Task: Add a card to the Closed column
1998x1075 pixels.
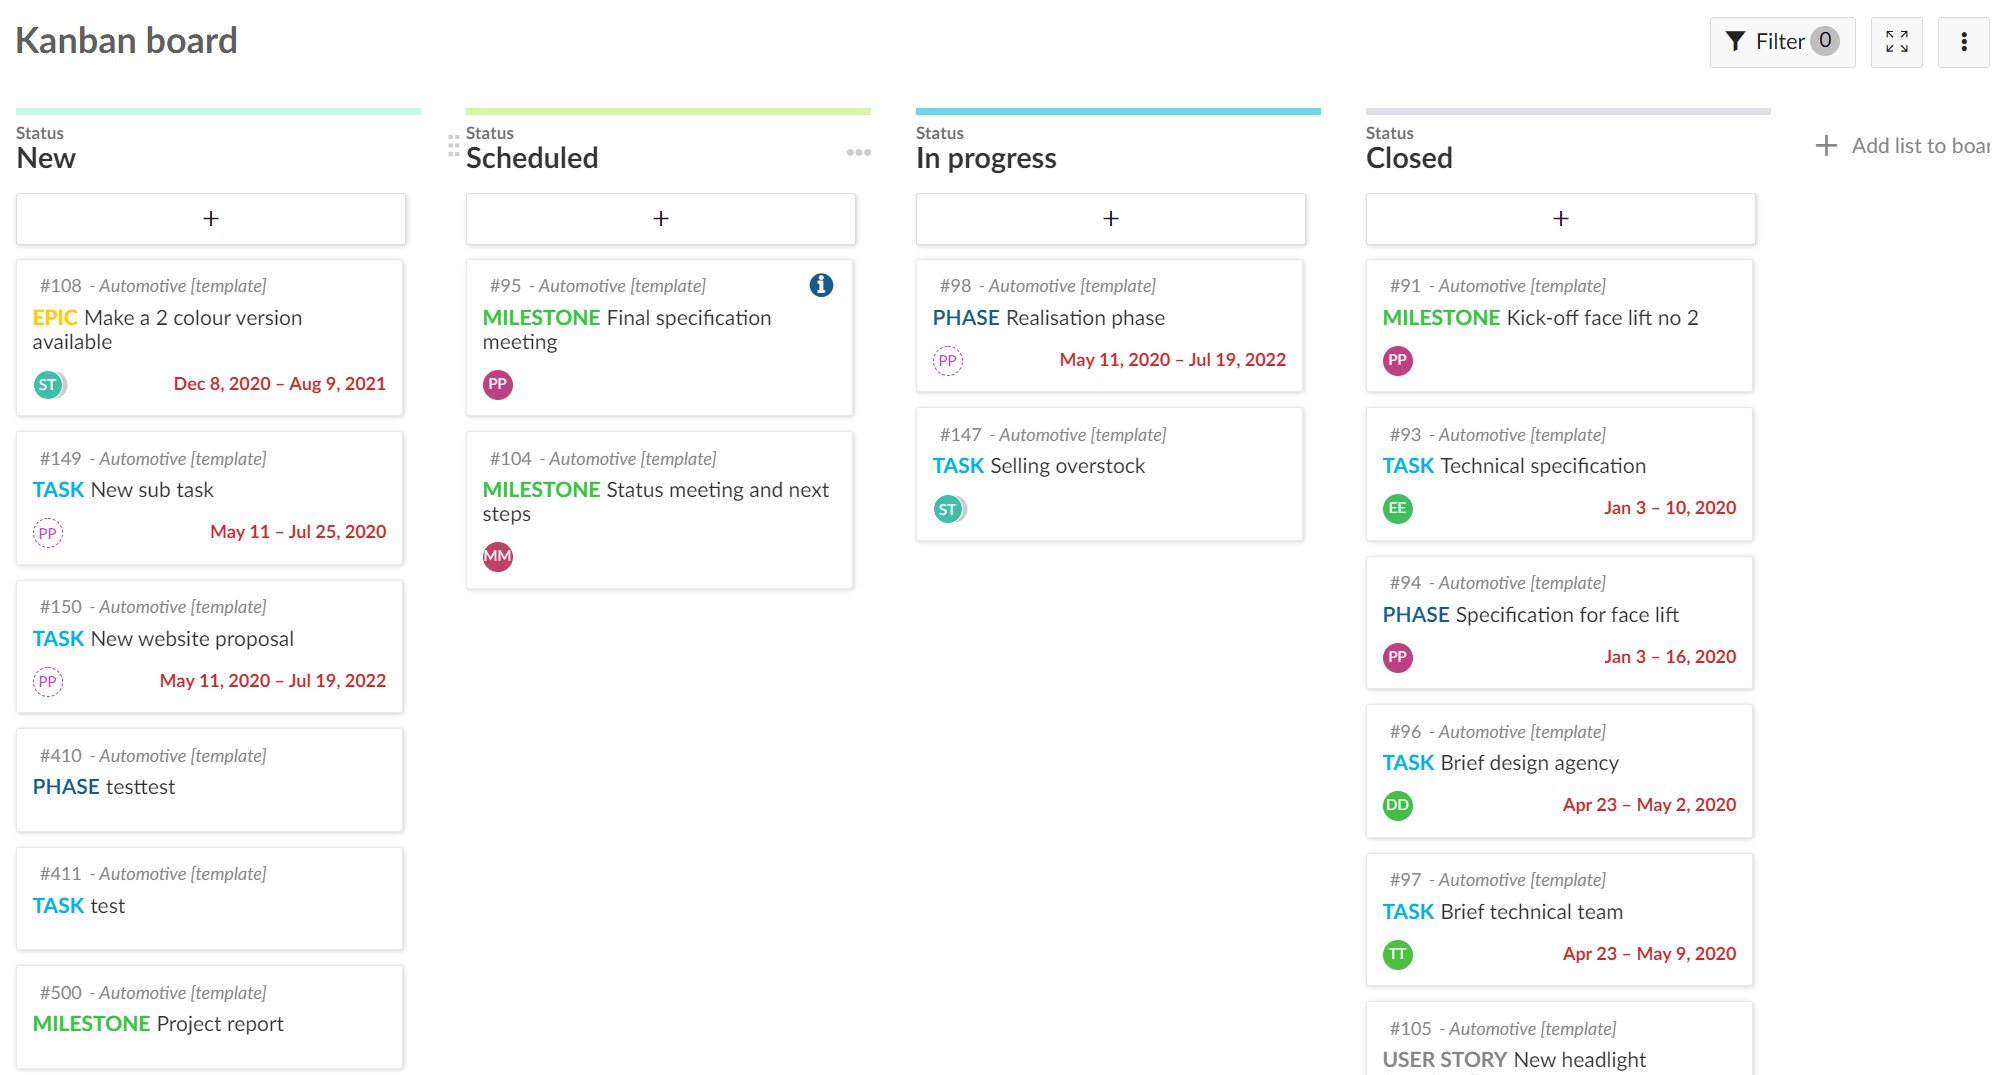Action: (1561, 218)
